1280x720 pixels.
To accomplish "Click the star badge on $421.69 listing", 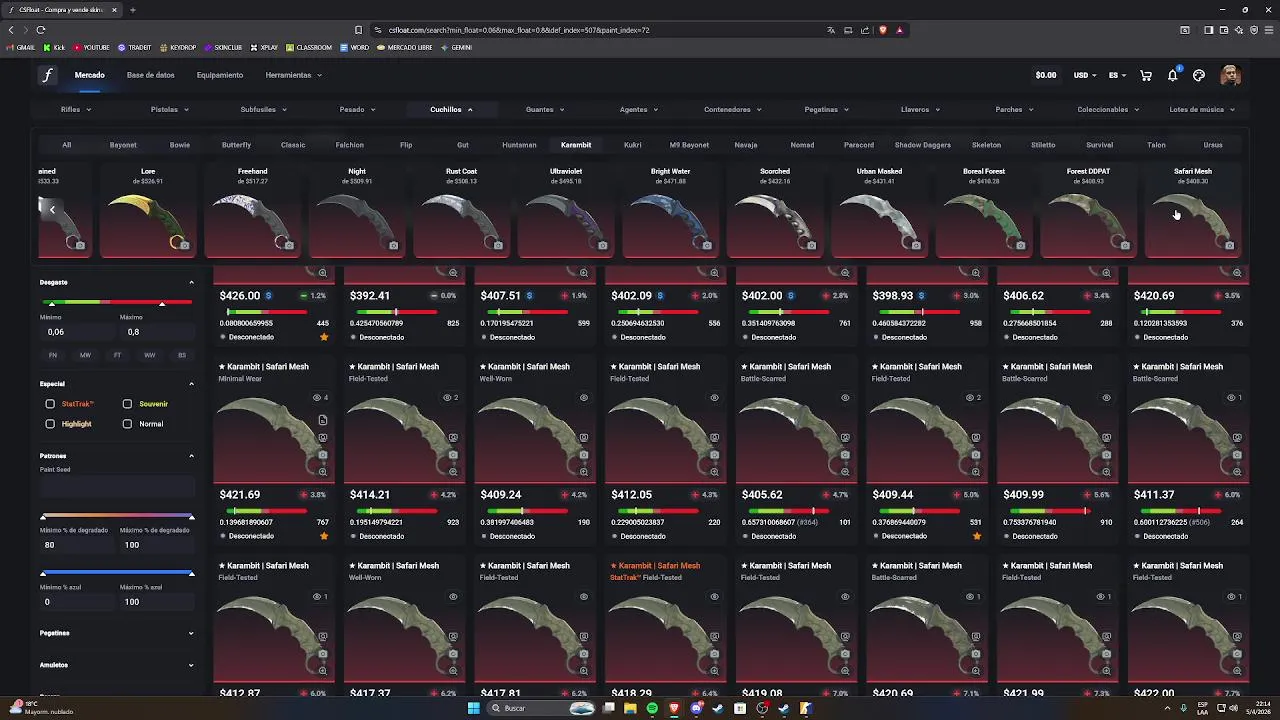I will point(324,536).
